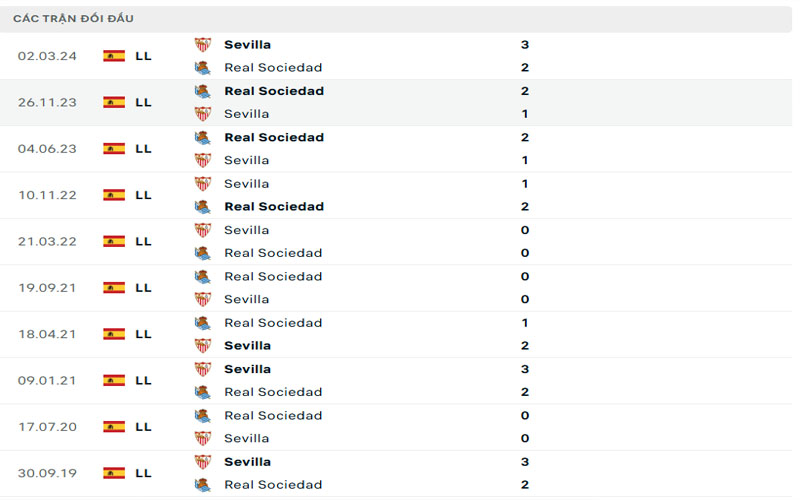Click Spain flag beside 26.11.23 match
800x500 pixels.
pos(114,102)
